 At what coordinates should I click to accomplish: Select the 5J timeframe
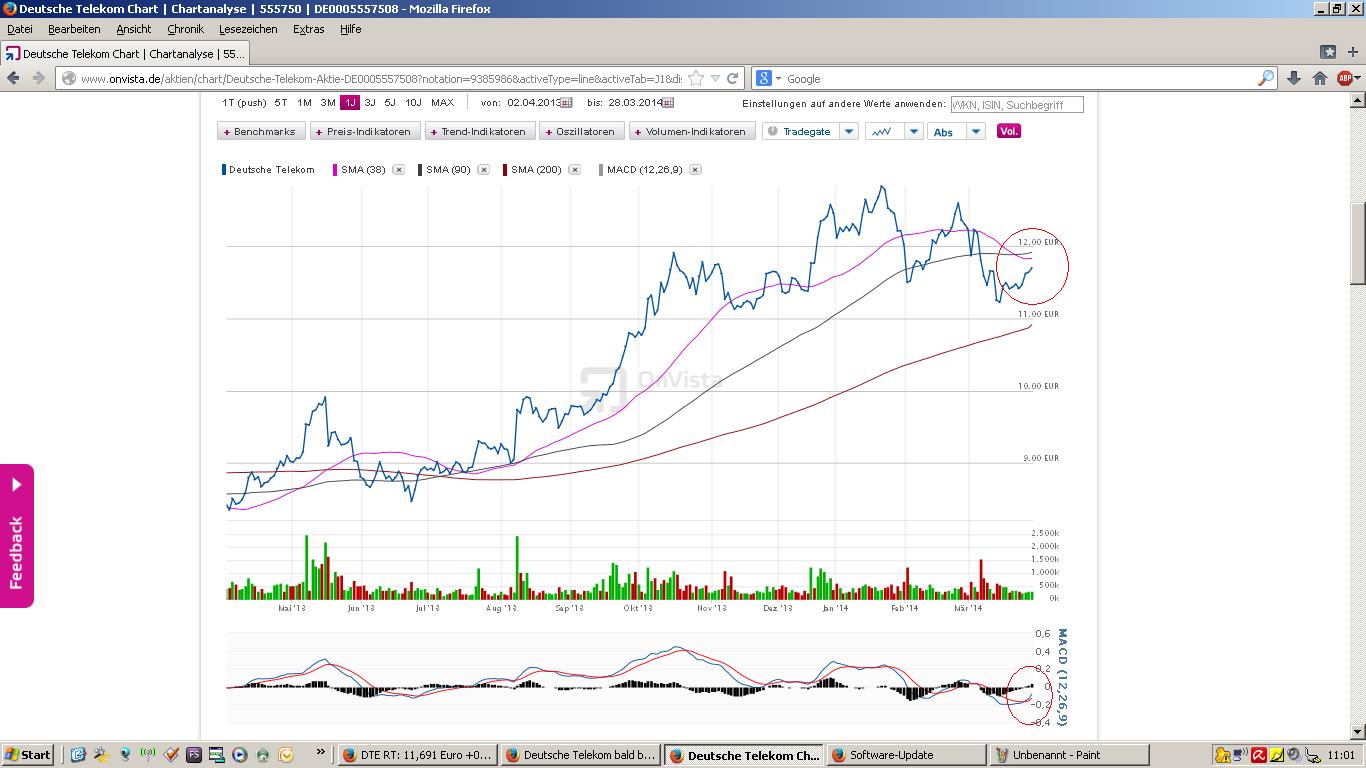click(x=390, y=103)
